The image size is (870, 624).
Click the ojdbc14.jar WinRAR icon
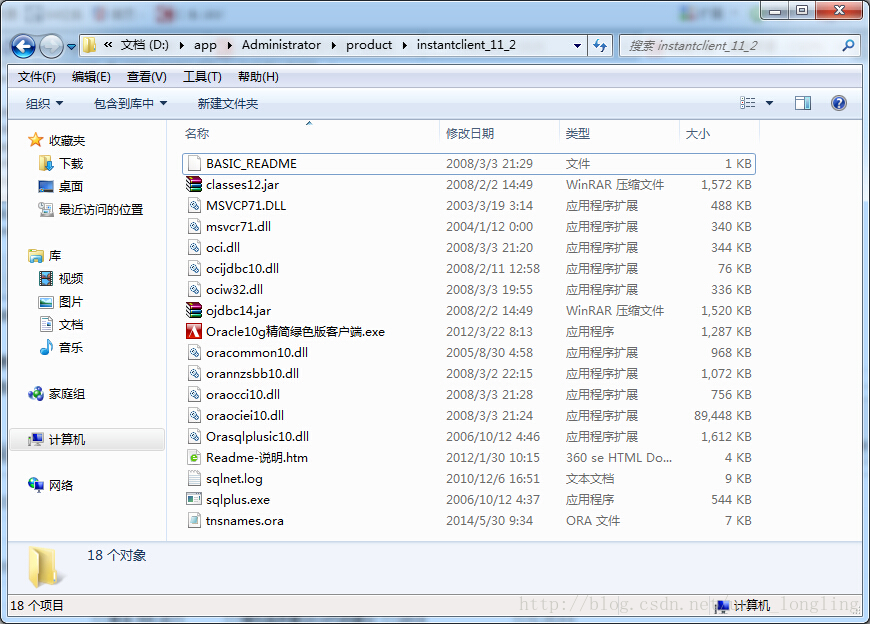click(194, 310)
